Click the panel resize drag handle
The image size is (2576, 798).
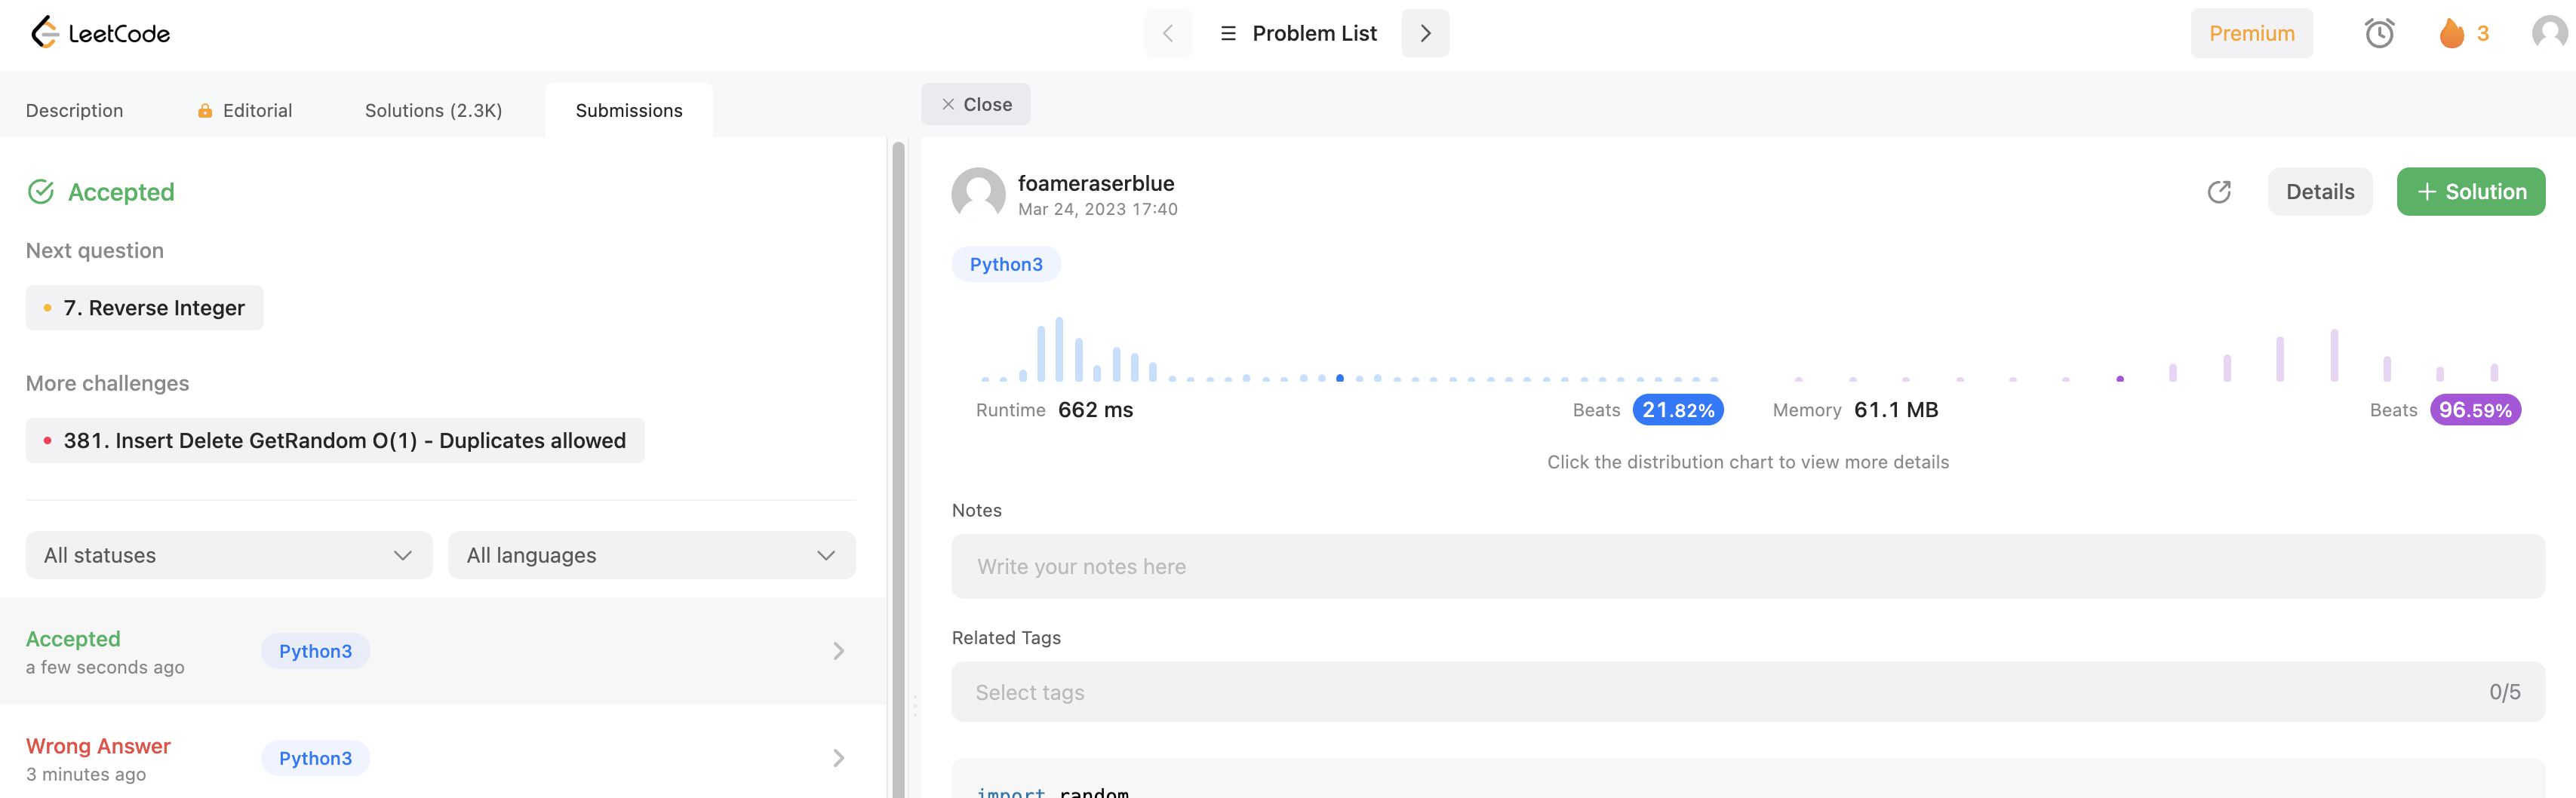click(x=914, y=707)
